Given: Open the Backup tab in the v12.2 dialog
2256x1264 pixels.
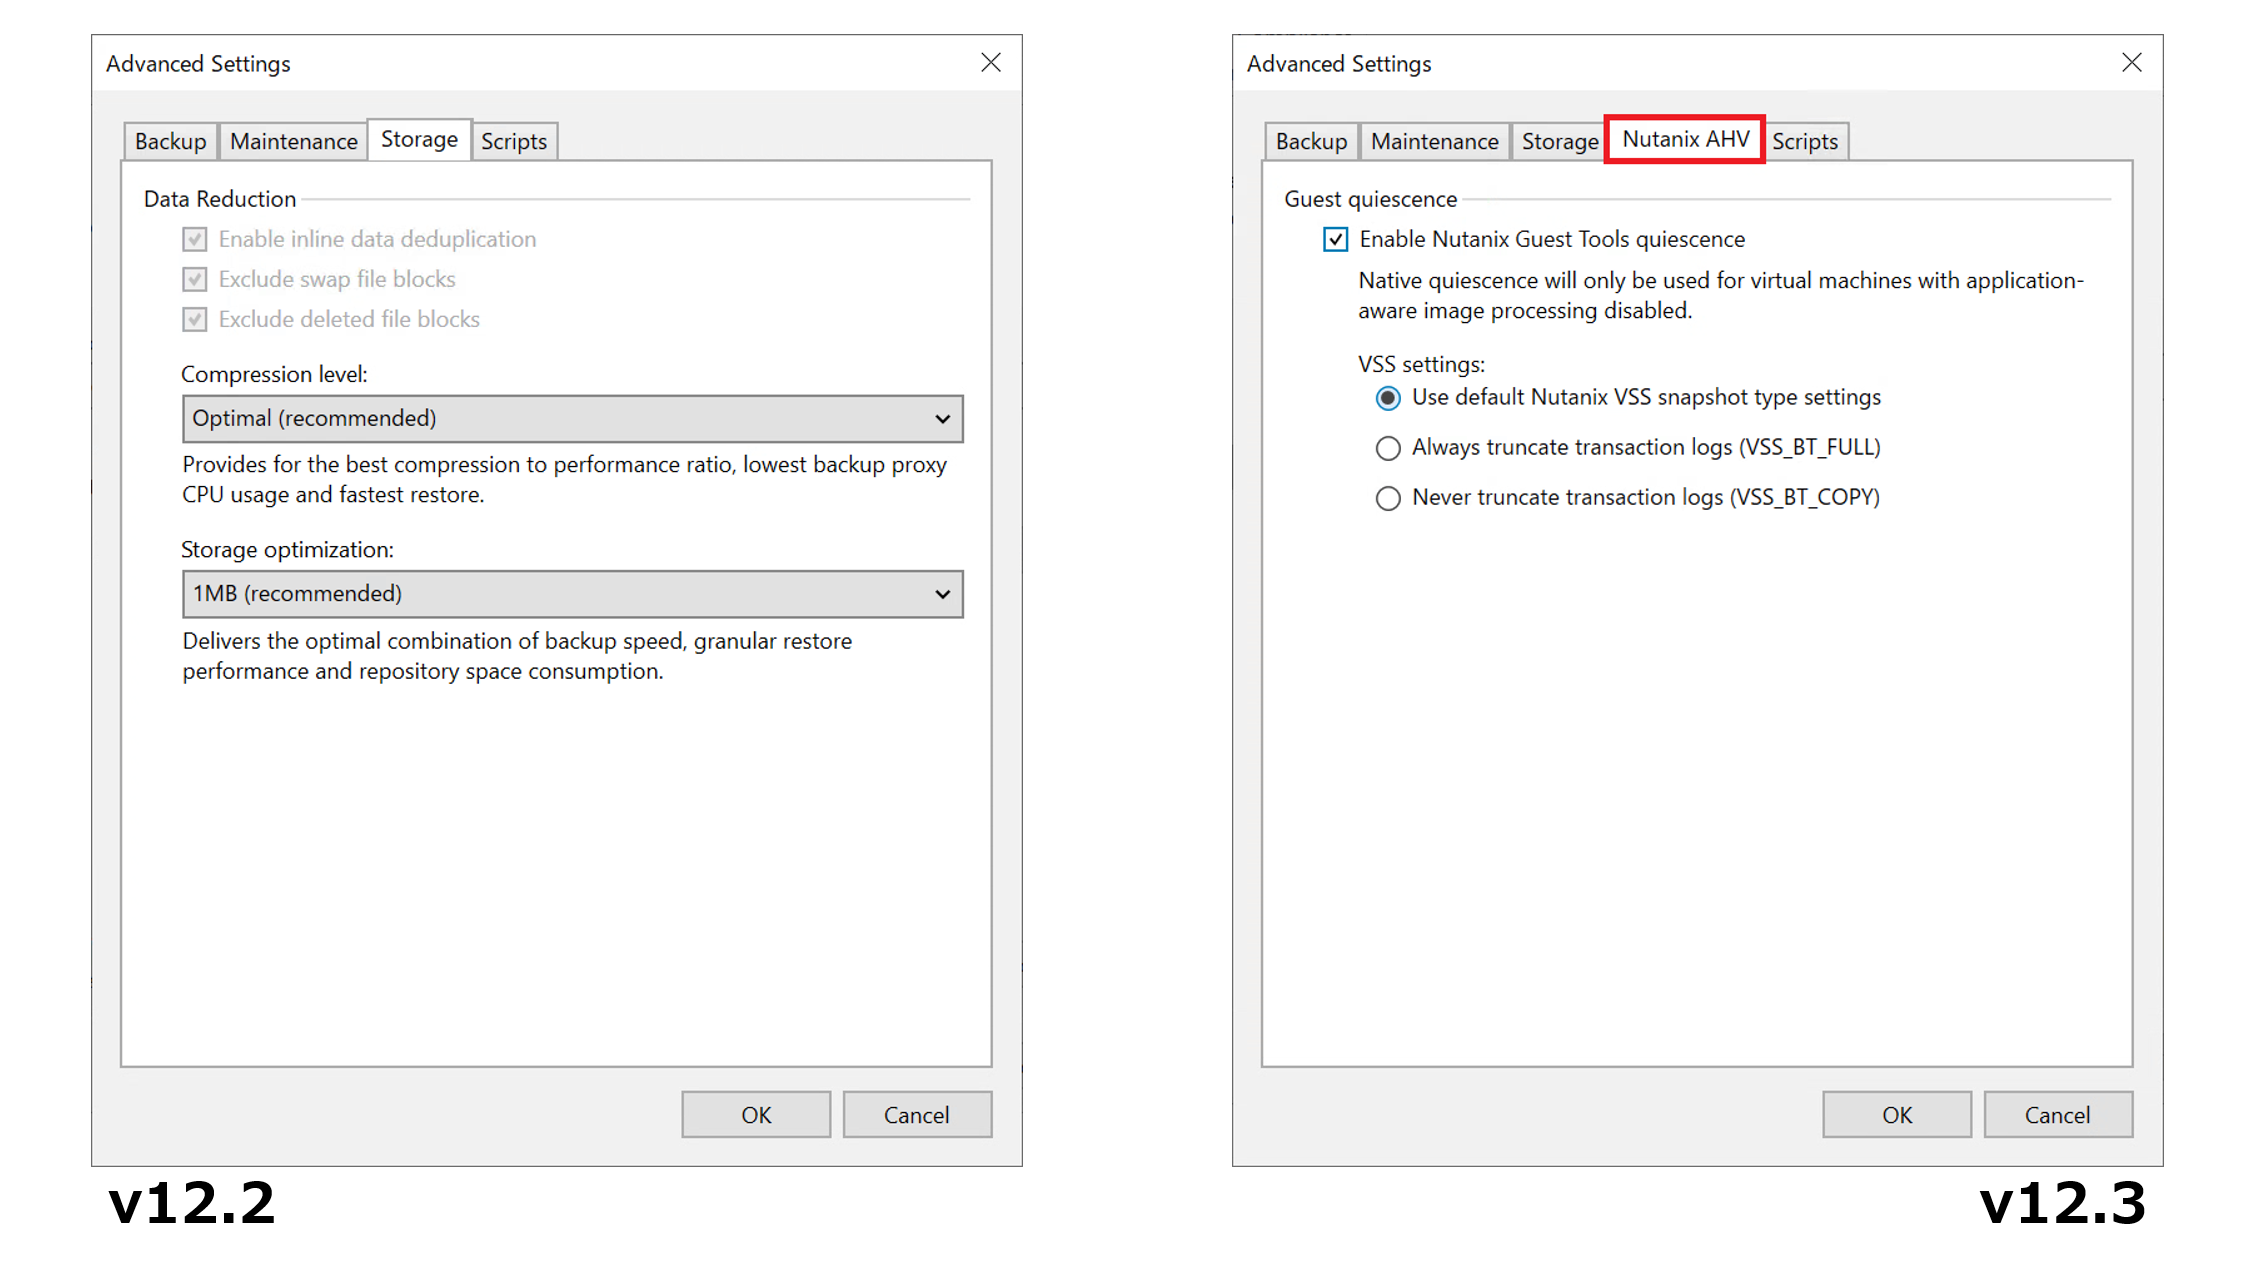Looking at the screenshot, I should click(171, 141).
